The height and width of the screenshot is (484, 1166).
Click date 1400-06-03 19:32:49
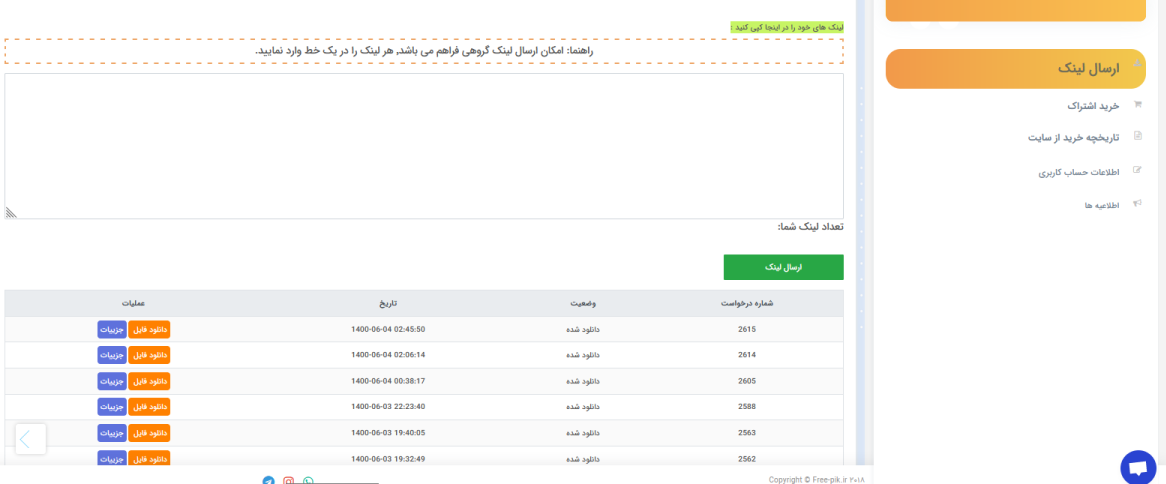click(388, 459)
